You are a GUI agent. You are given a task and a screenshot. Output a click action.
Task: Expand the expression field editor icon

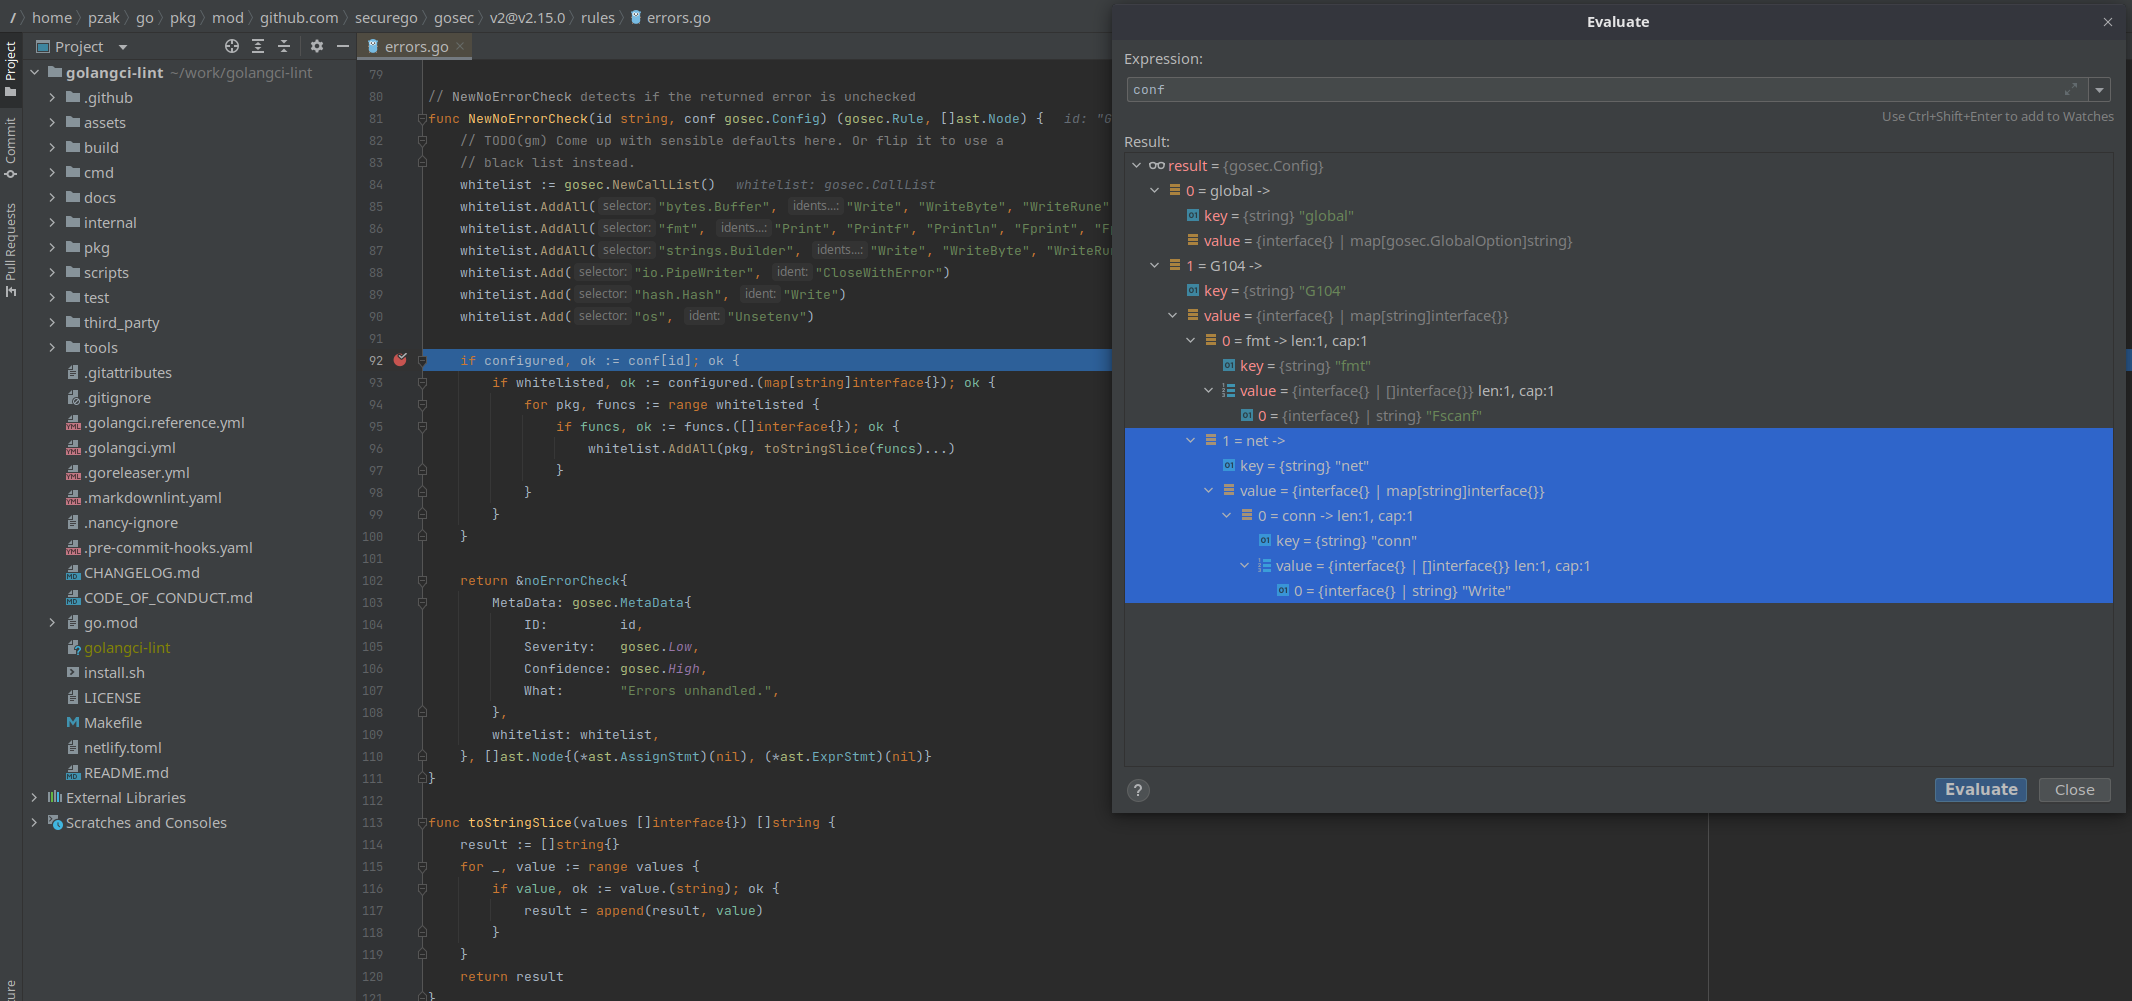2070,90
